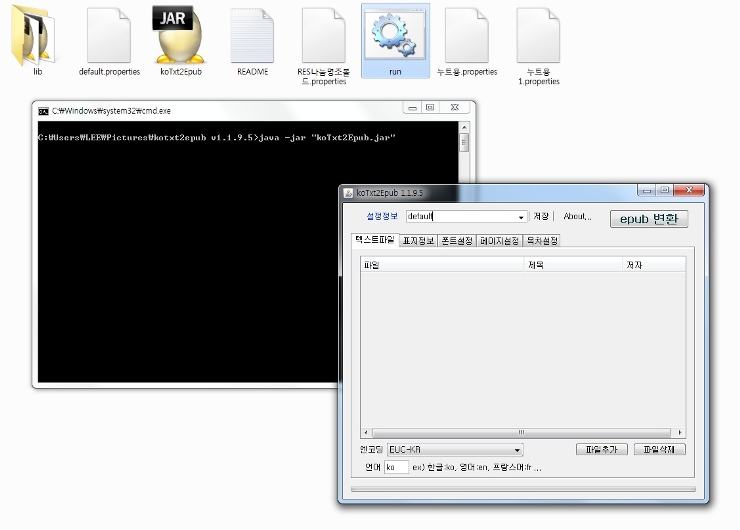Select the koTxt2Epub JAR file icon

[x=180, y=34]
